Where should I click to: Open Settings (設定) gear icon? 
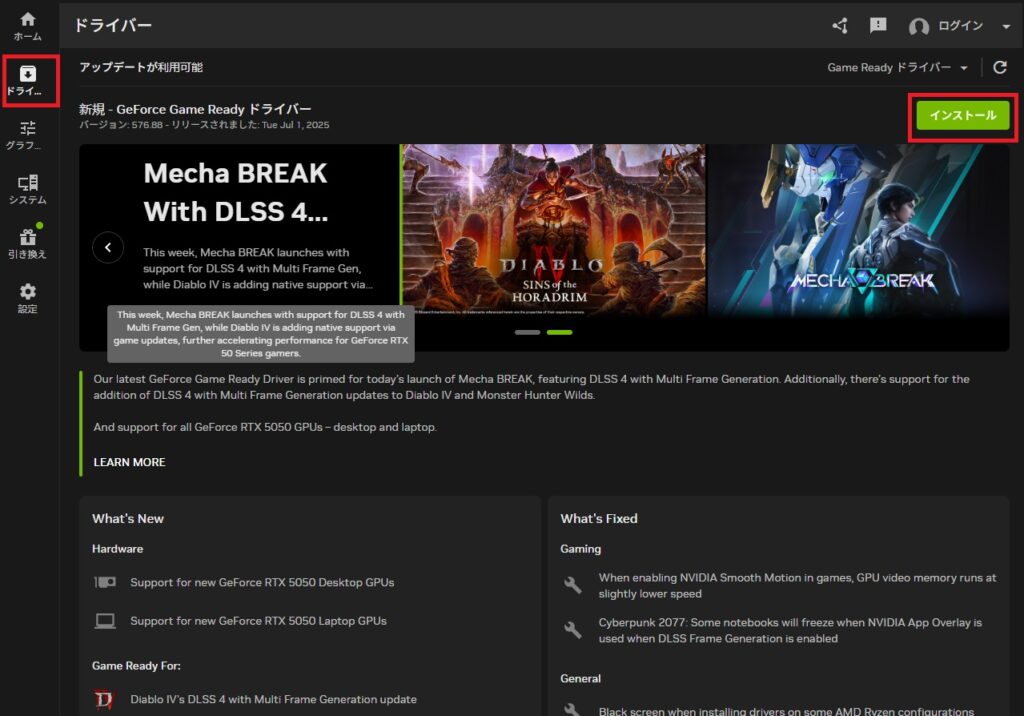(x=27, y=298)
